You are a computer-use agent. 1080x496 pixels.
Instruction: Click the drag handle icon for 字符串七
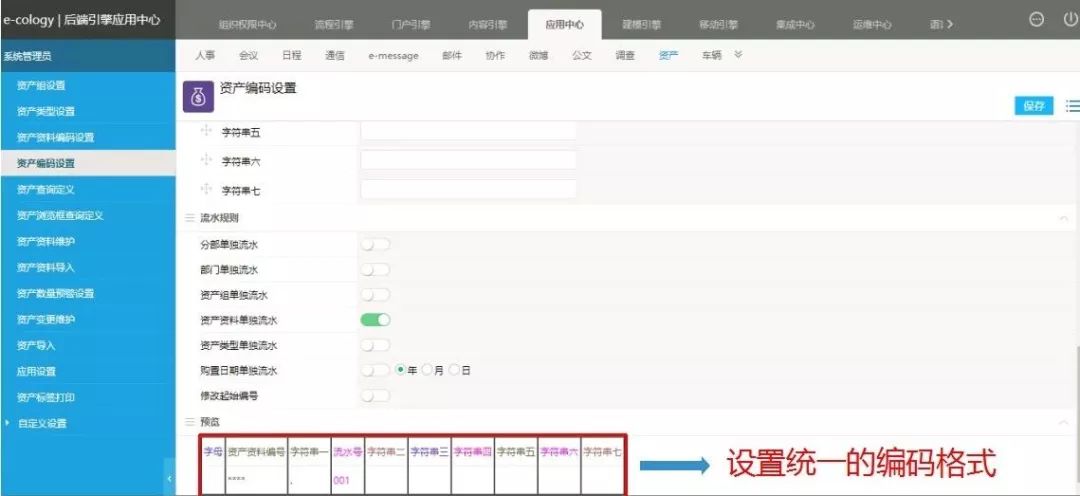(x=206, y=189)
